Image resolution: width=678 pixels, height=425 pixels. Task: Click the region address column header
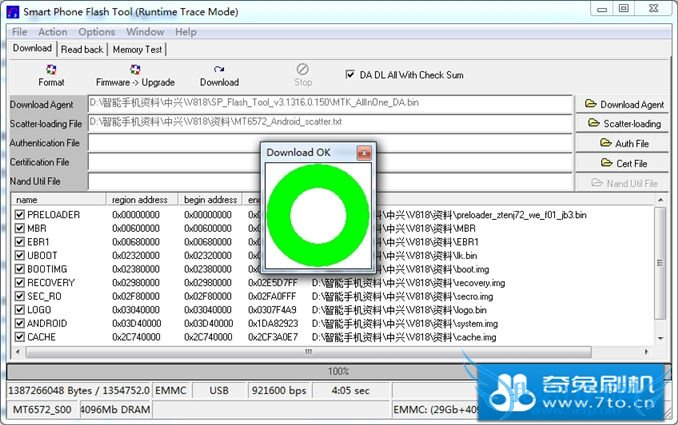point(142,200)
